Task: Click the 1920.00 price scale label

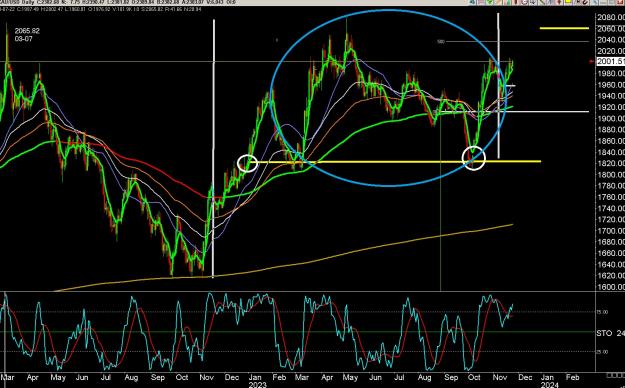Action: coord(610,107)
